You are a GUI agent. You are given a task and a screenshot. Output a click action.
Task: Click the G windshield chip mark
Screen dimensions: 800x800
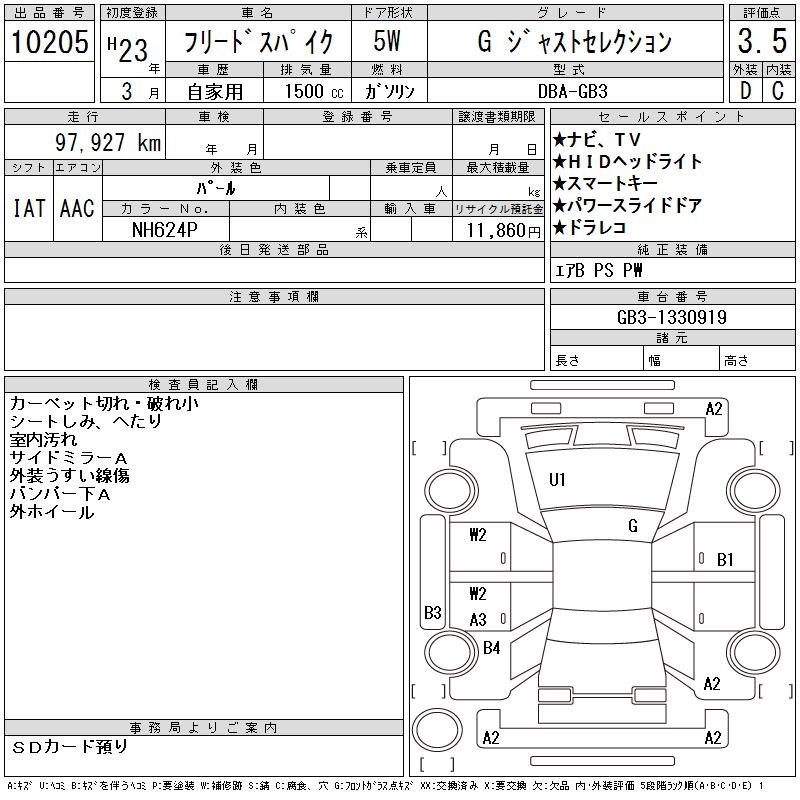(632, 526)
